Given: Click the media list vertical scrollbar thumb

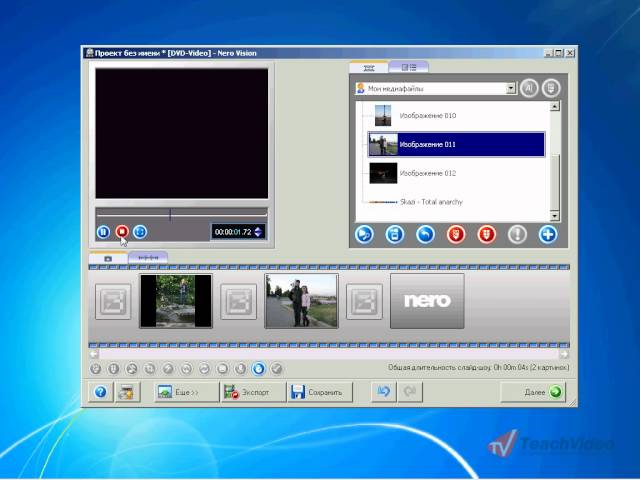Looking at the screenshot, I should [x=554, y=182].
